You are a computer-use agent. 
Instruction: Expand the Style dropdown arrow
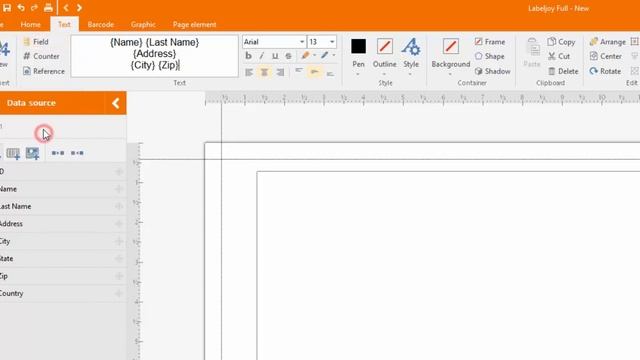[410, 74]
